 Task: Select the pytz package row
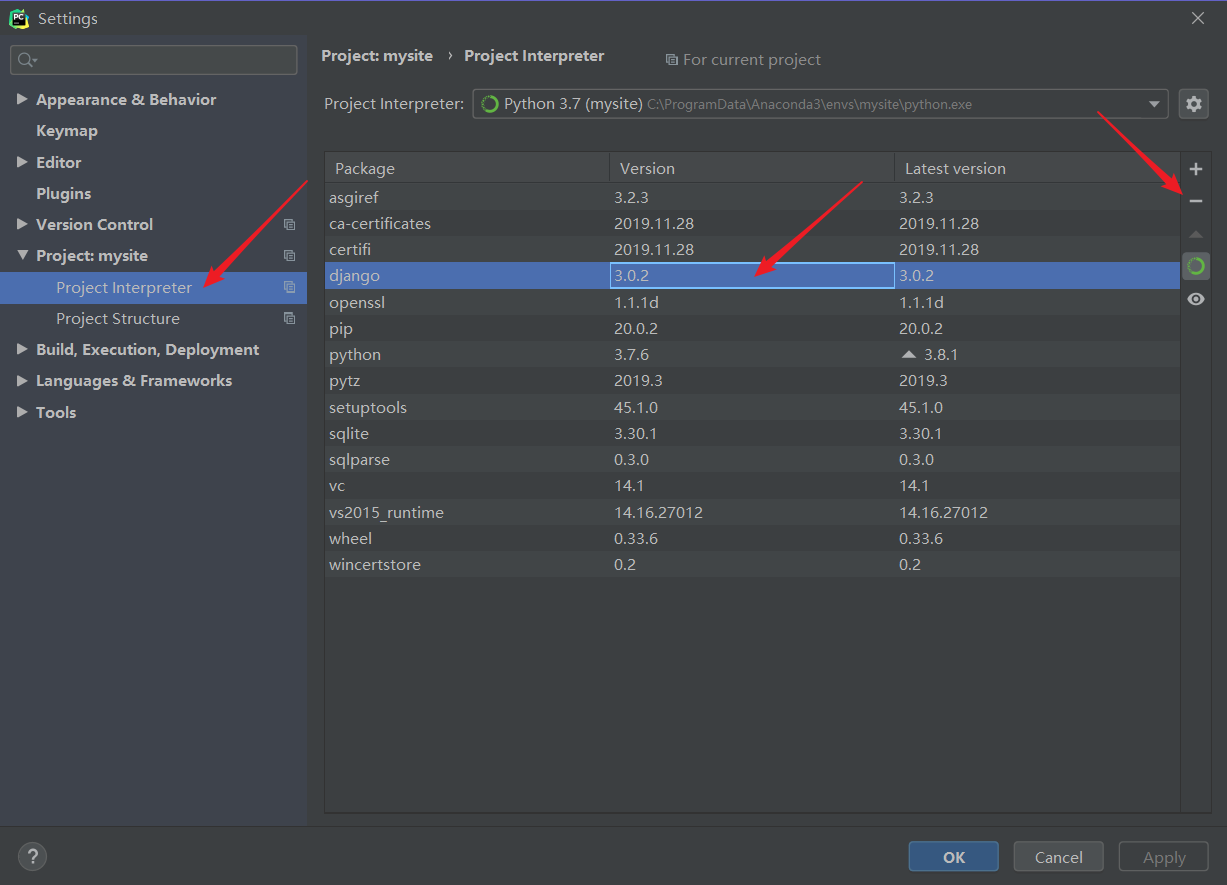coord(752,380)
